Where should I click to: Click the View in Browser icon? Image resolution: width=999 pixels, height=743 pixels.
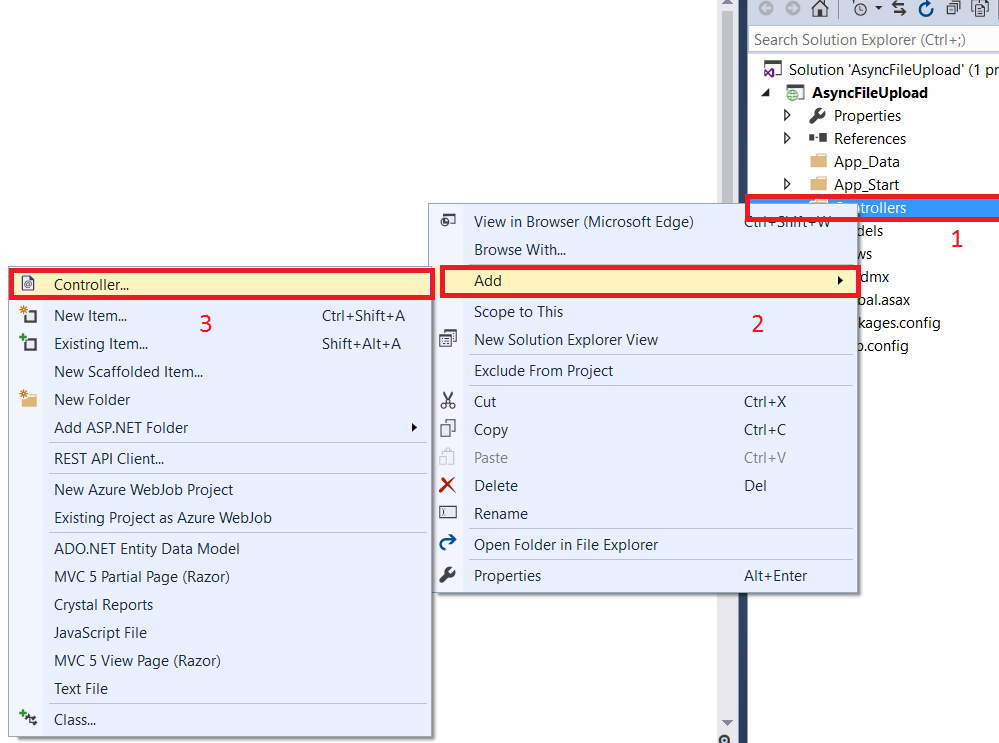(448, 220)
